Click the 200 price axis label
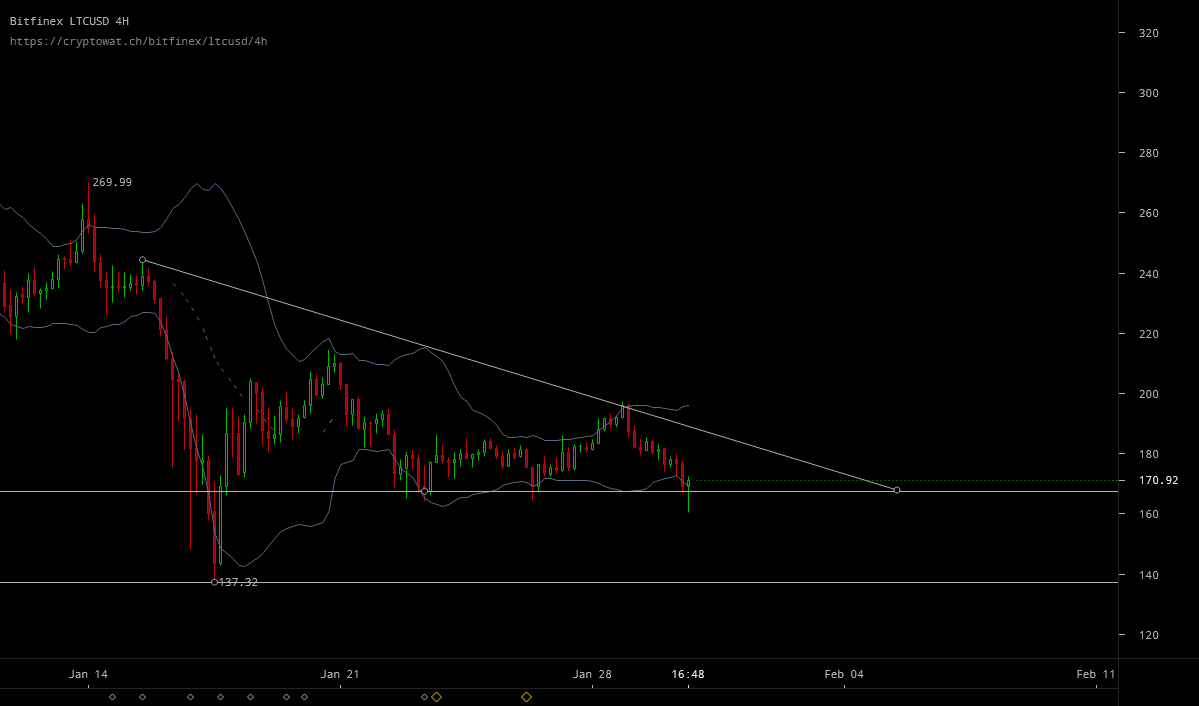The image size is (1199, 706). (1149, 394)
